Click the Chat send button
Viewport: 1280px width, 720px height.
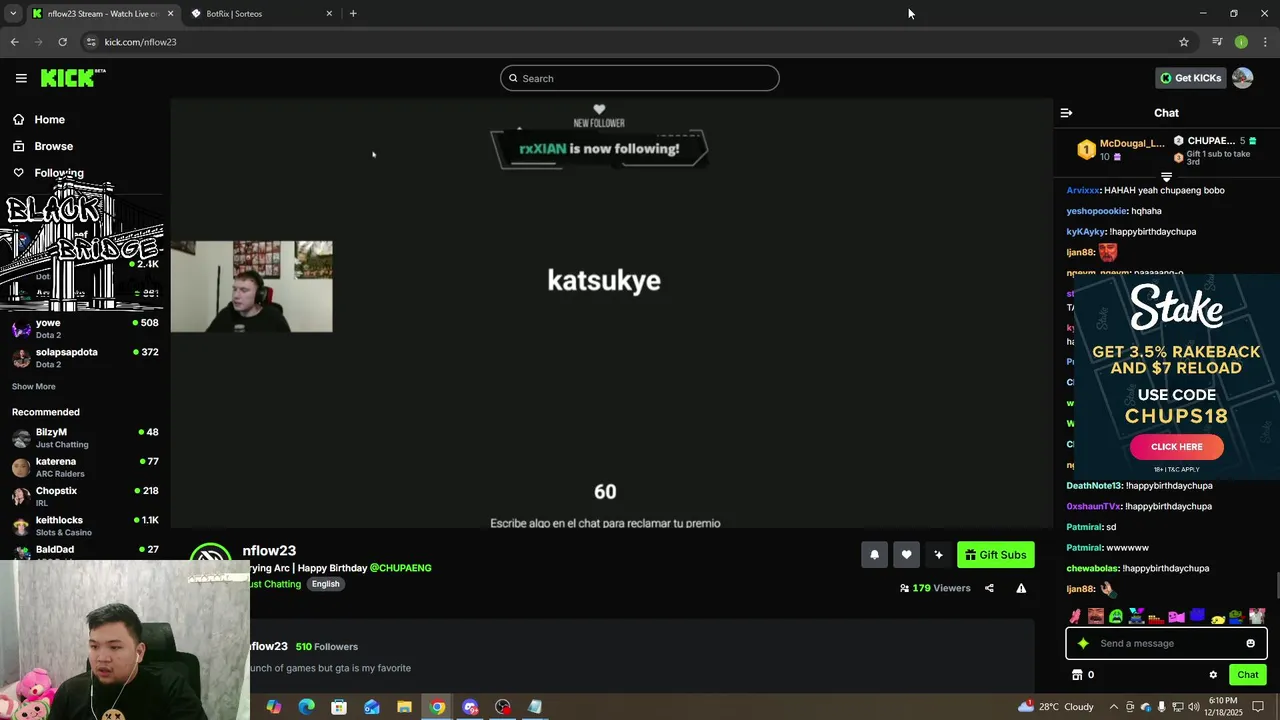[x=1247, y=675]
